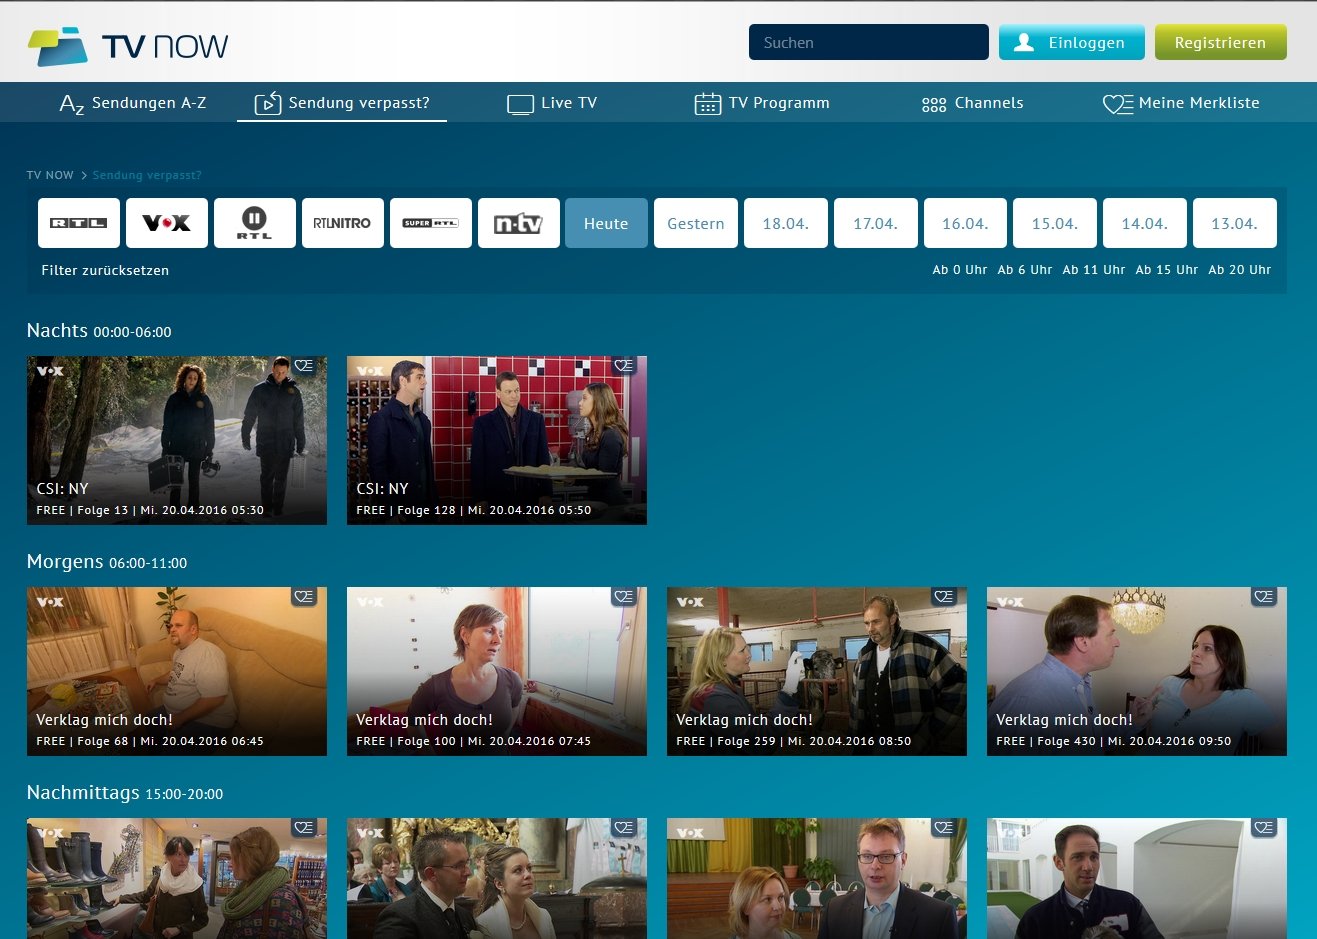Click the Morgens 06:00-11:00 heading

(x=107, y=562)
